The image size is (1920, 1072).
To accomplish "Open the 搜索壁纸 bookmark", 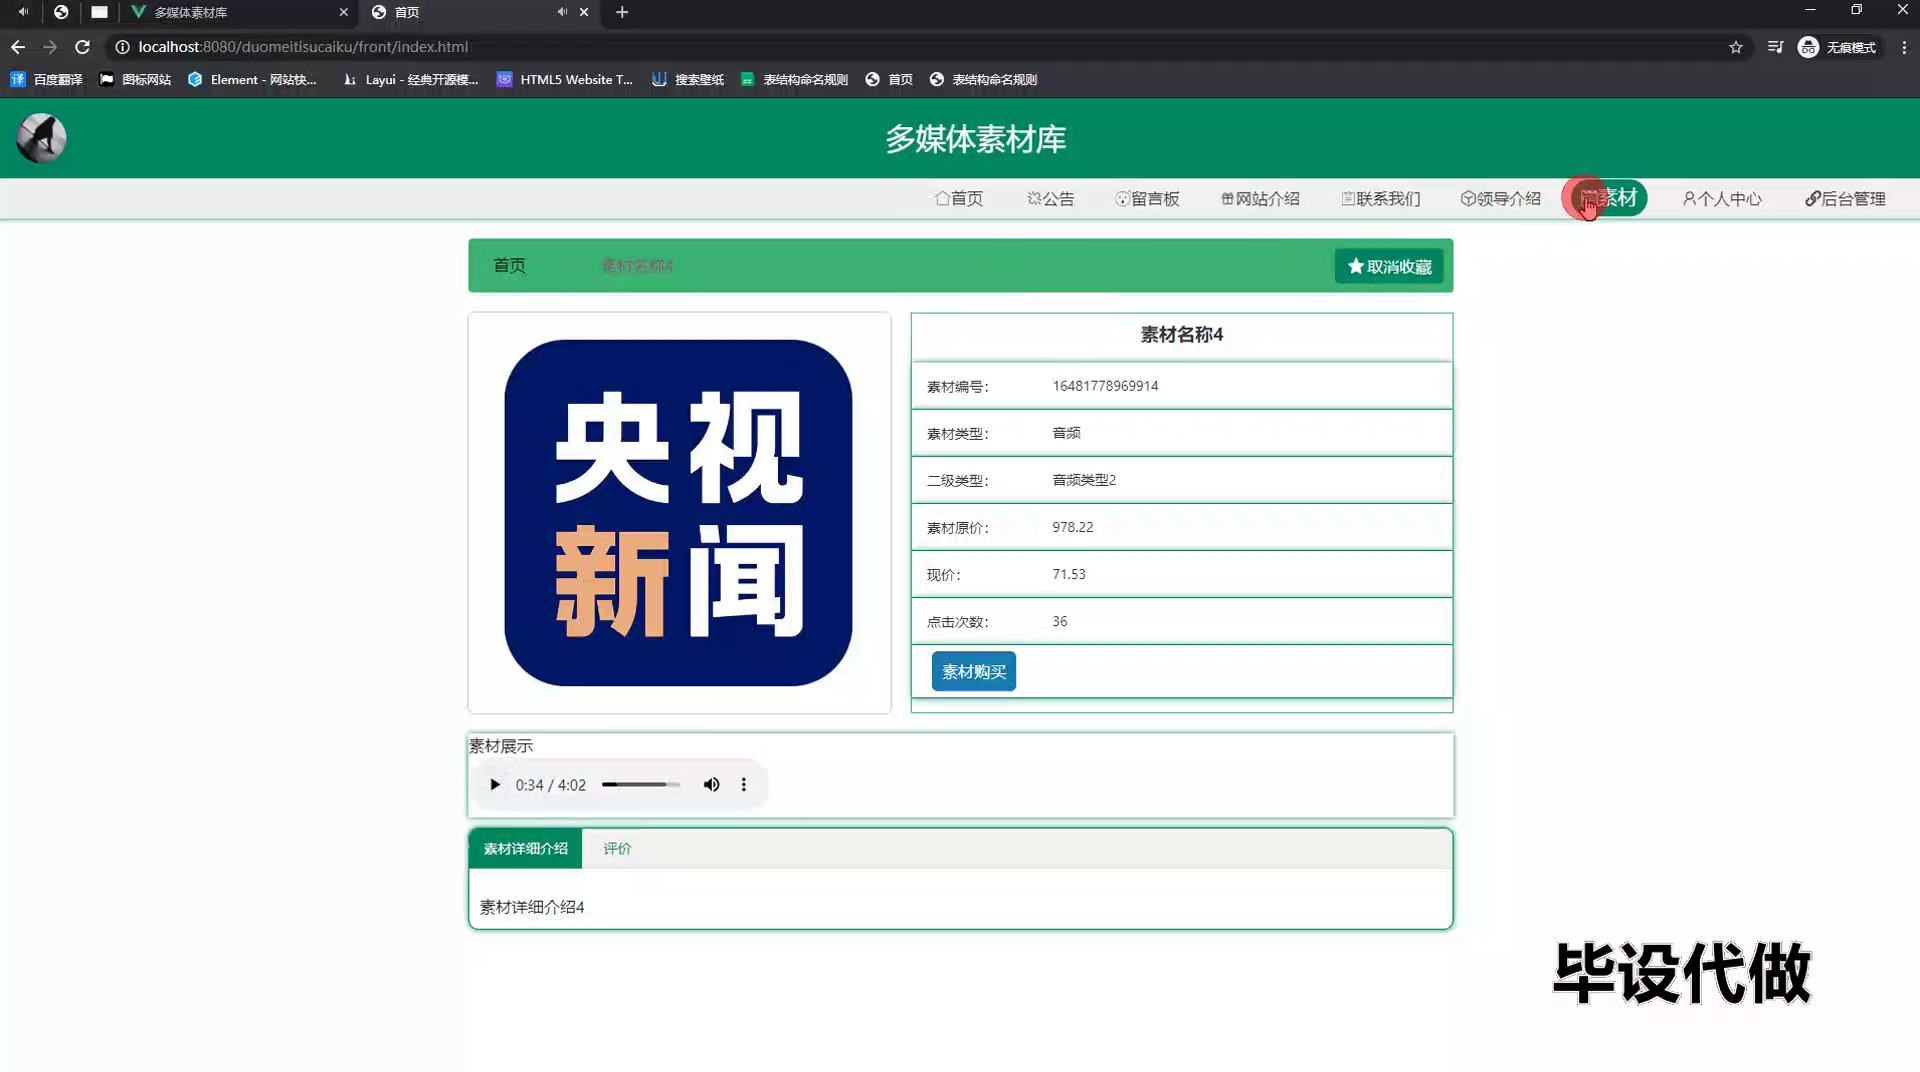I will [688, 80].
